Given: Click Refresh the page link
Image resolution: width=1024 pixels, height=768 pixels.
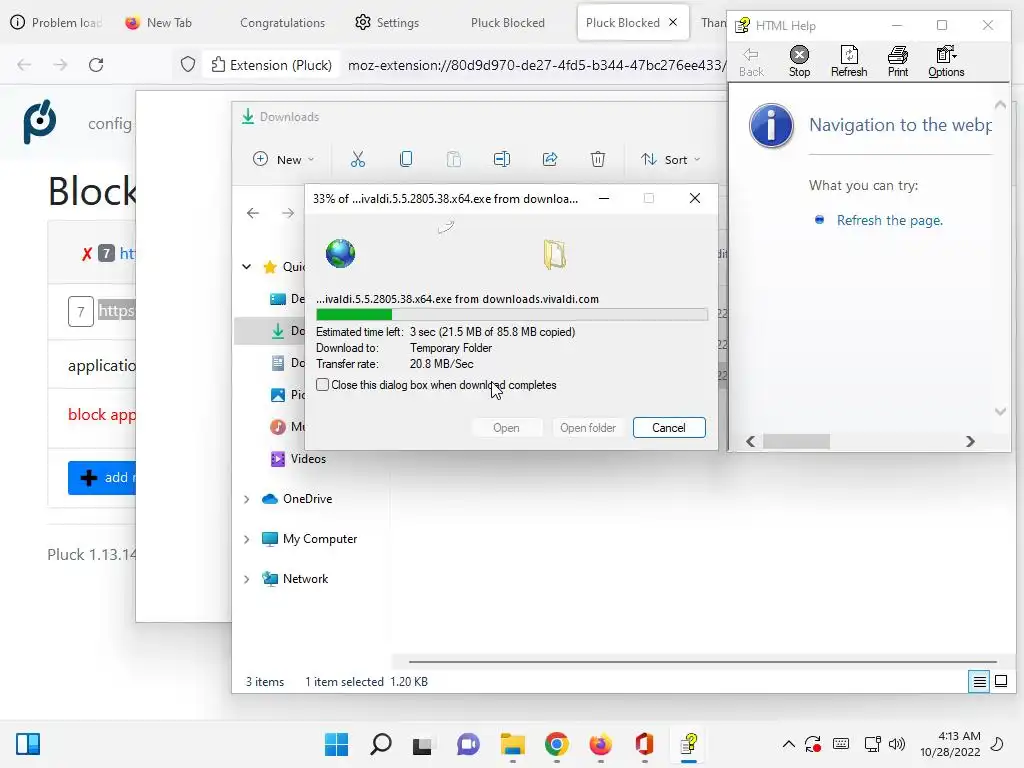Looking at the screenshot, I should 889,221.
